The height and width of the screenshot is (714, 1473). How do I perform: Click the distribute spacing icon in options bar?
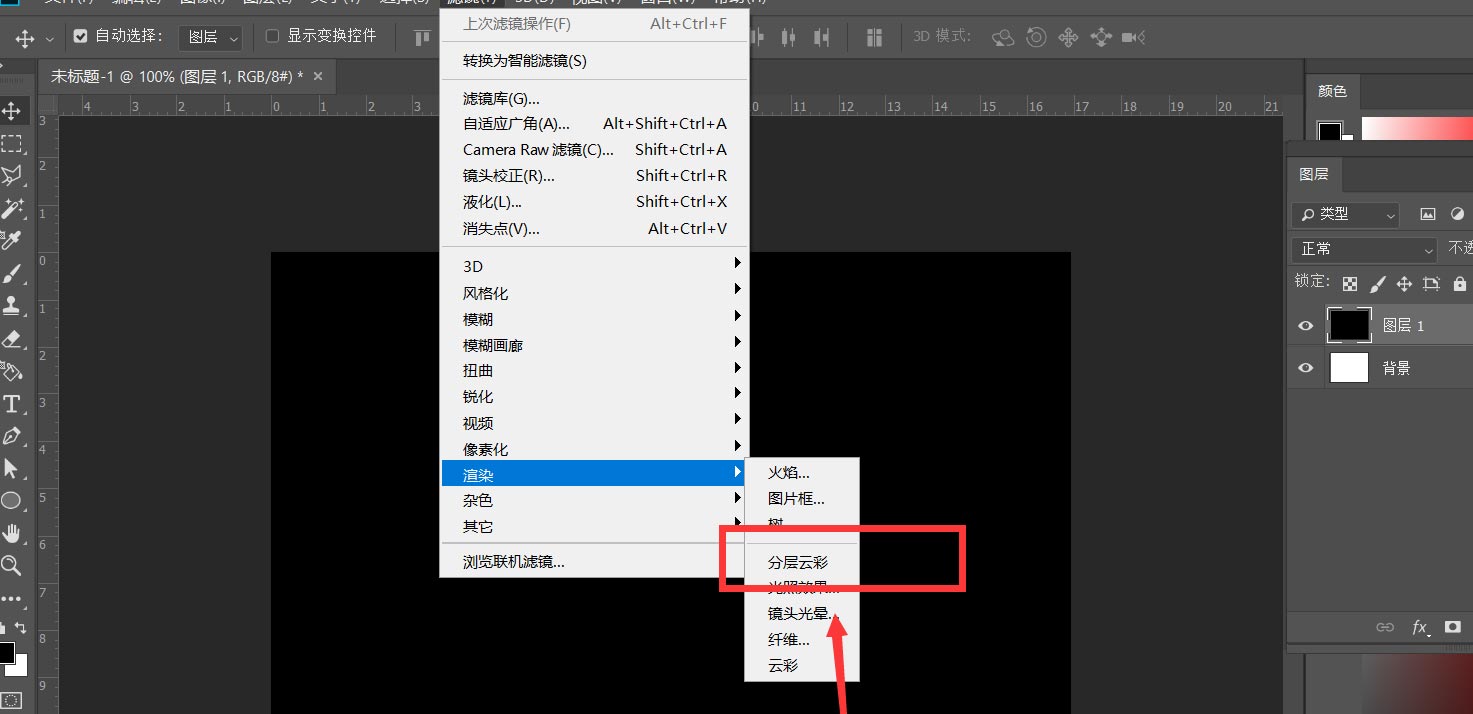coord(875,38)
